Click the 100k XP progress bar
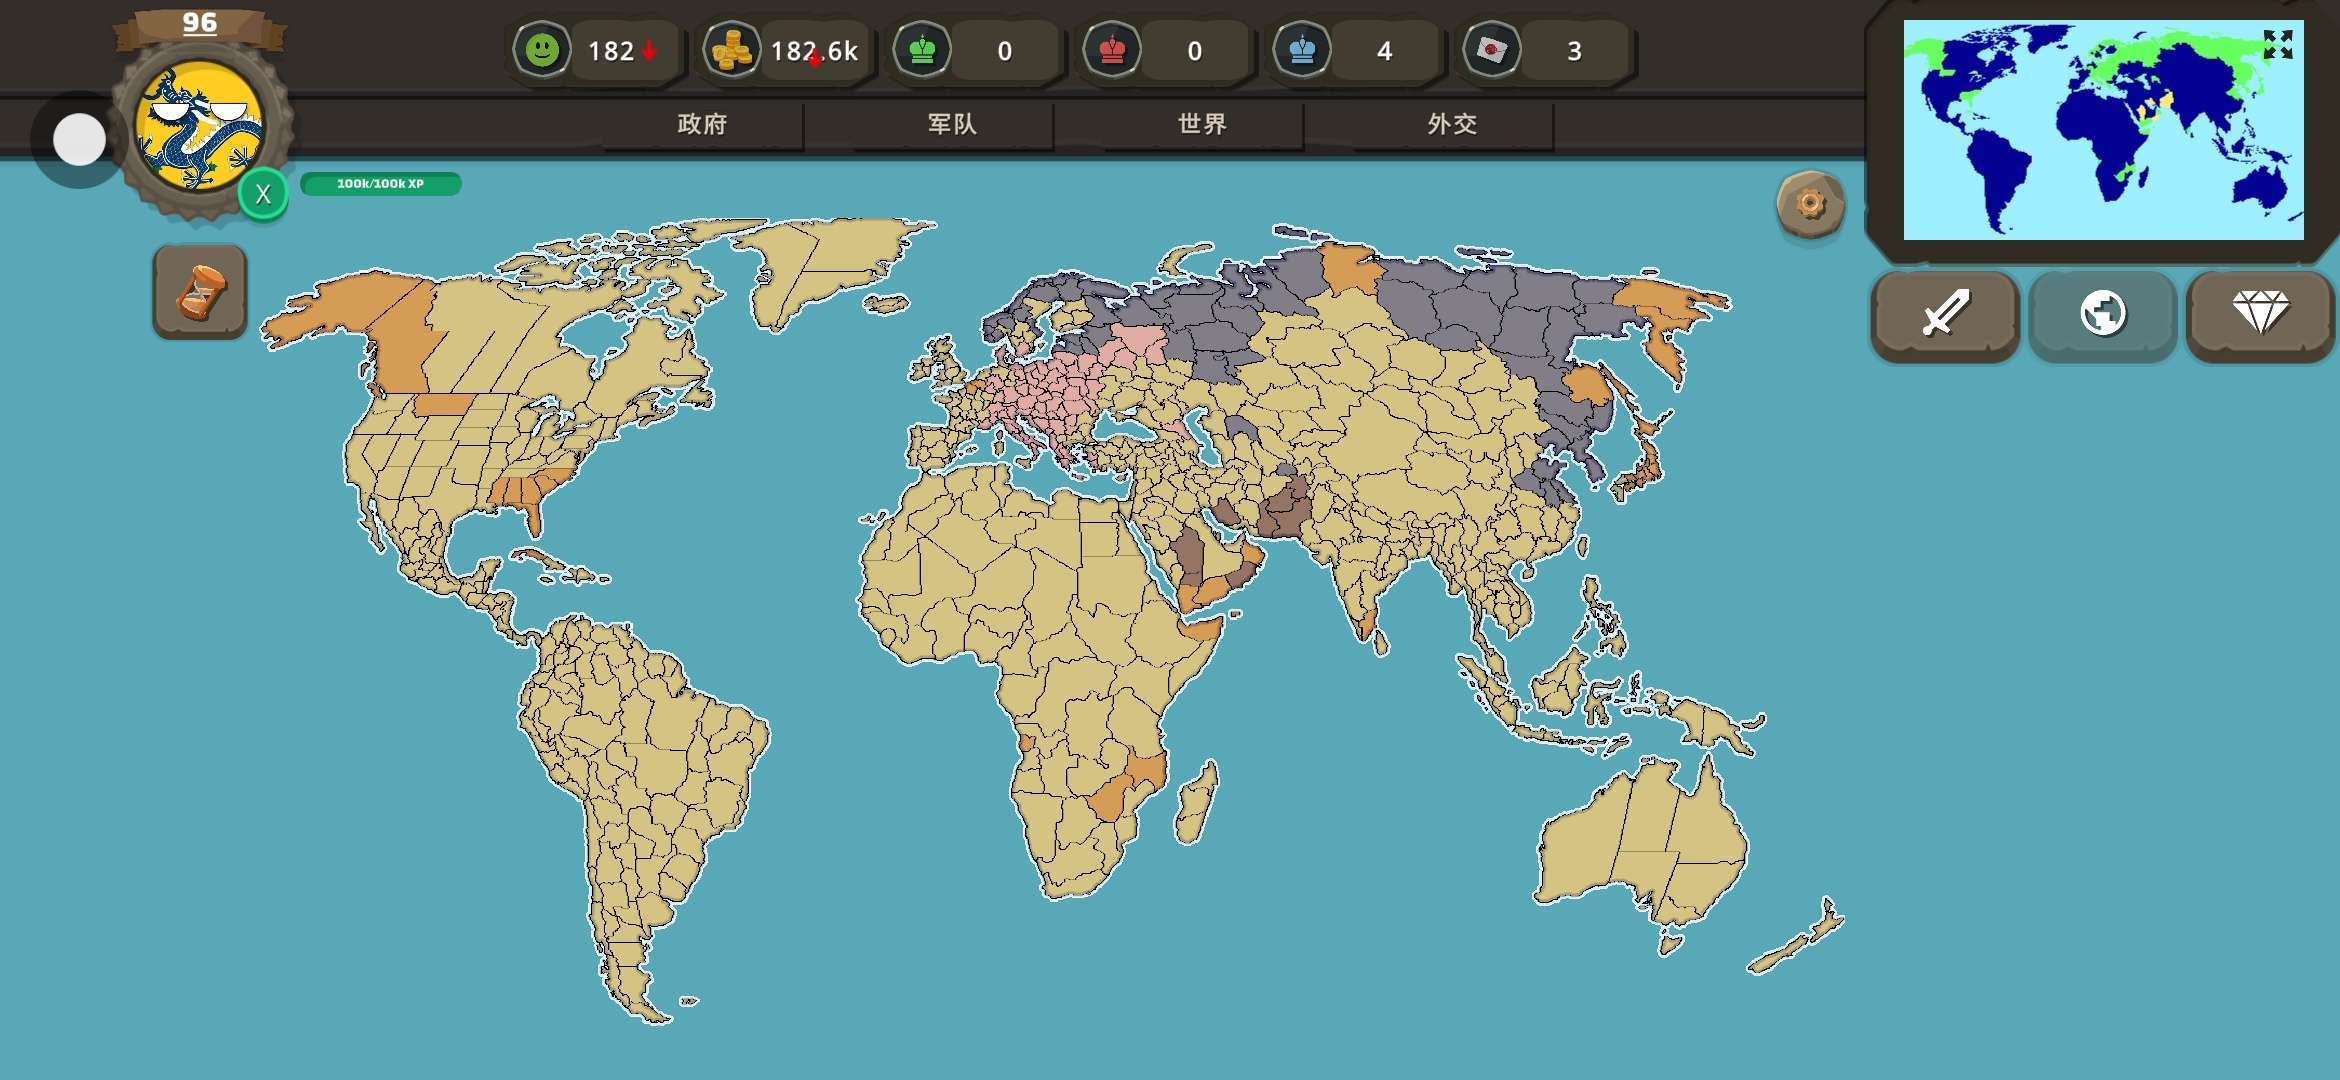 tap(380, 184)
